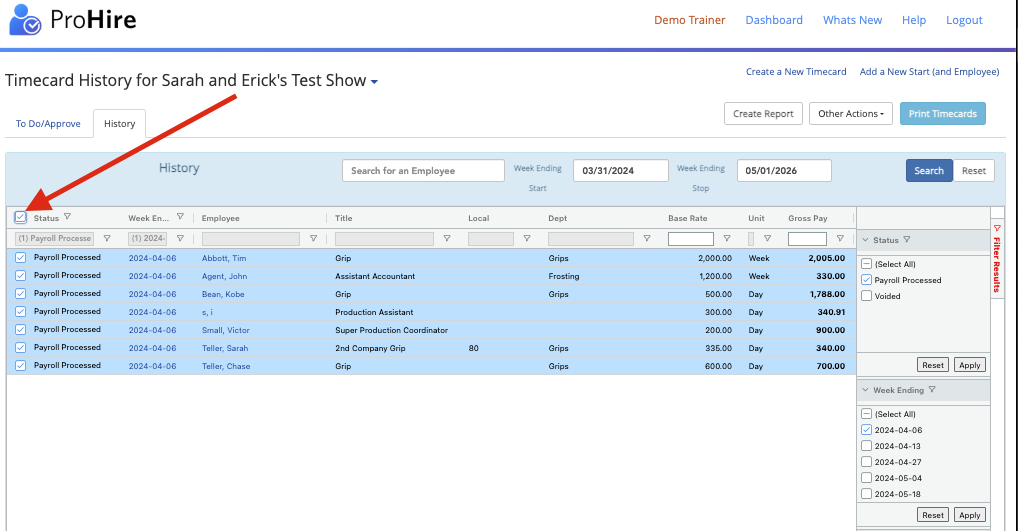The image size is (1018, 531).
Task: Open Demo Trainer in top navigation
Action: click(x=689, y=20)
